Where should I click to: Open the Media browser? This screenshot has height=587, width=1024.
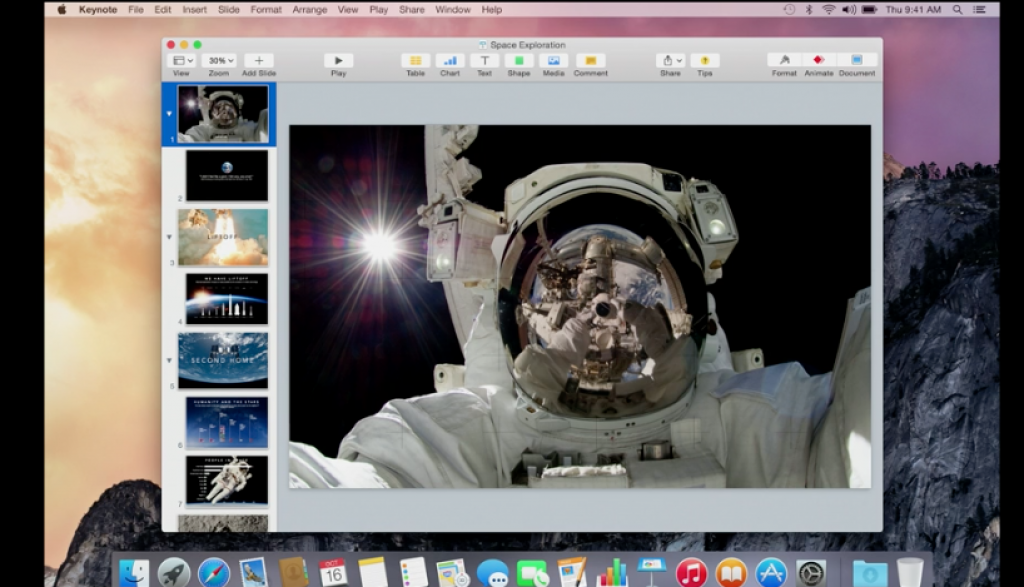point(553,61)
